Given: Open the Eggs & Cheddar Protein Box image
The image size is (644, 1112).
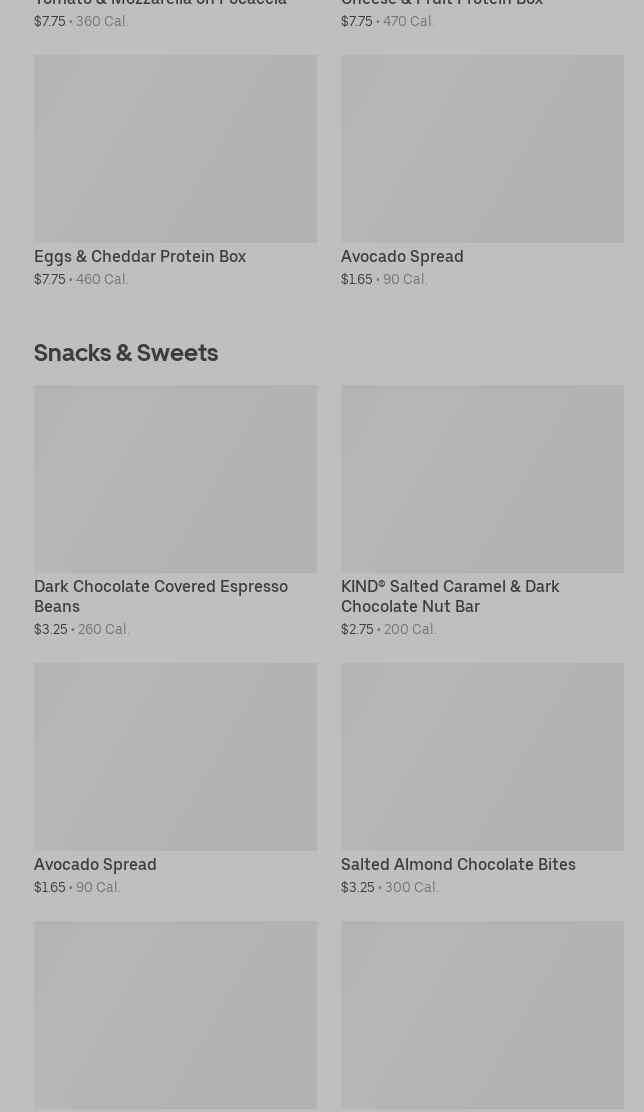Looking at the screenshot, I should click(x=175, y=148).
